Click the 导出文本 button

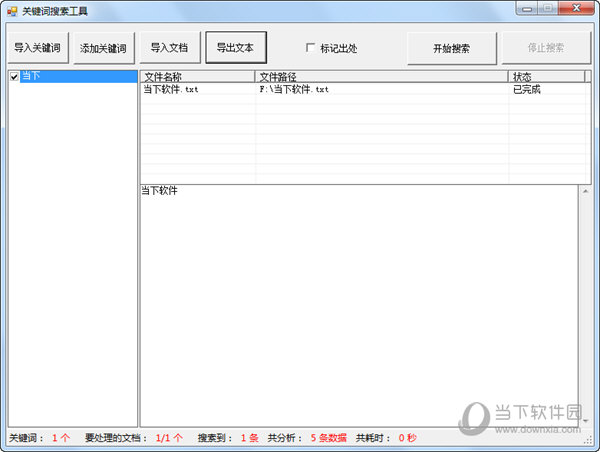pyautogui.click(x=236, y=48)
